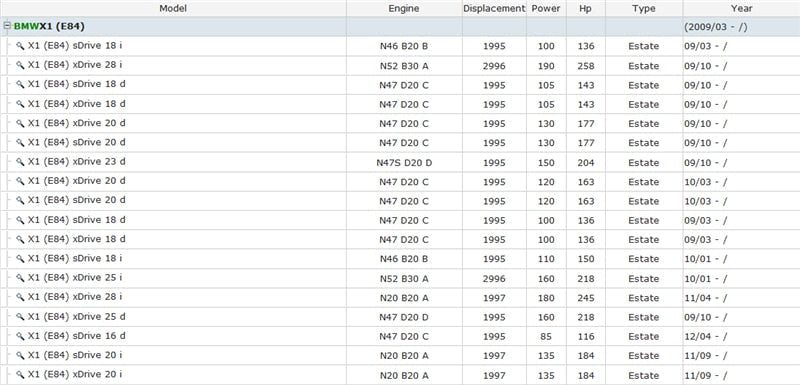Open magnifier icon for sDrive 18 d 143 hp row
800x385 pixels.
pos(20,85)
